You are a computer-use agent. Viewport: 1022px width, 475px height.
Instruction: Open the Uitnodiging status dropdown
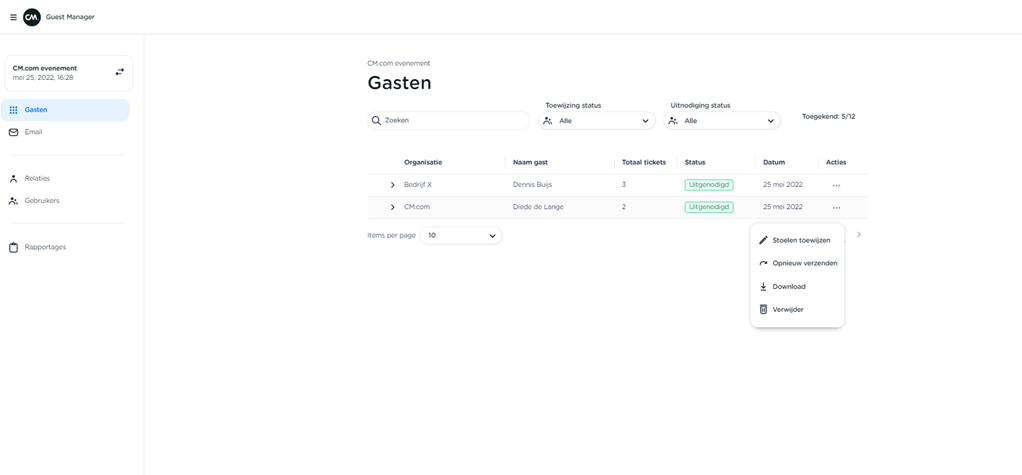pos(722,121)
